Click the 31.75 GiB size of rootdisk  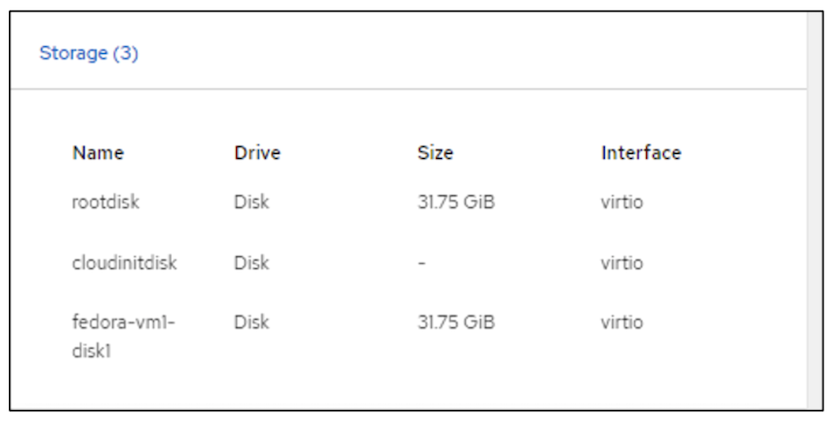[x=456, y=202]
